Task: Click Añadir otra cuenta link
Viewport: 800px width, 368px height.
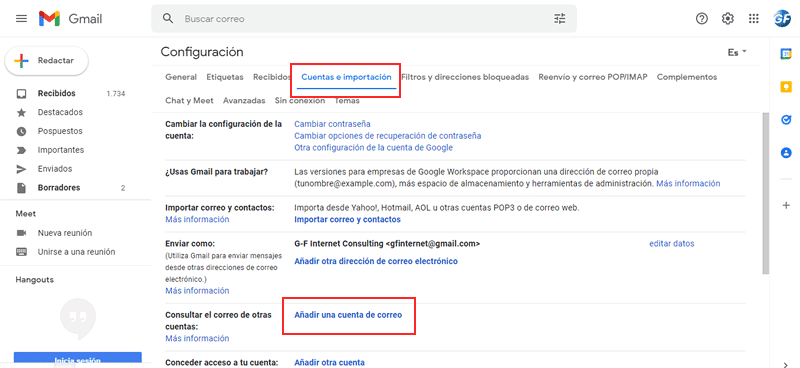Action: 330,362
